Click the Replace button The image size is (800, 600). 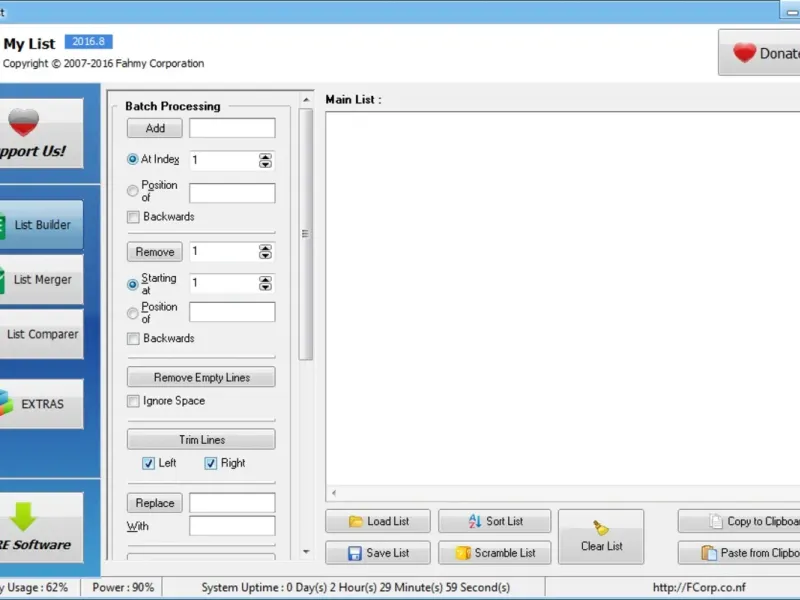pyautogui.click(x=155, y=503)
